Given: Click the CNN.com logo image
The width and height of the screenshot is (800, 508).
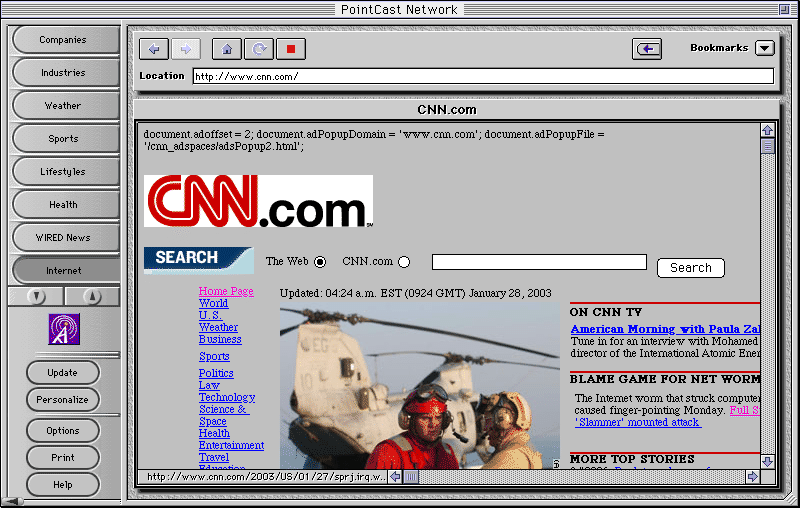Looking at the screenshot, I should 258,201.
